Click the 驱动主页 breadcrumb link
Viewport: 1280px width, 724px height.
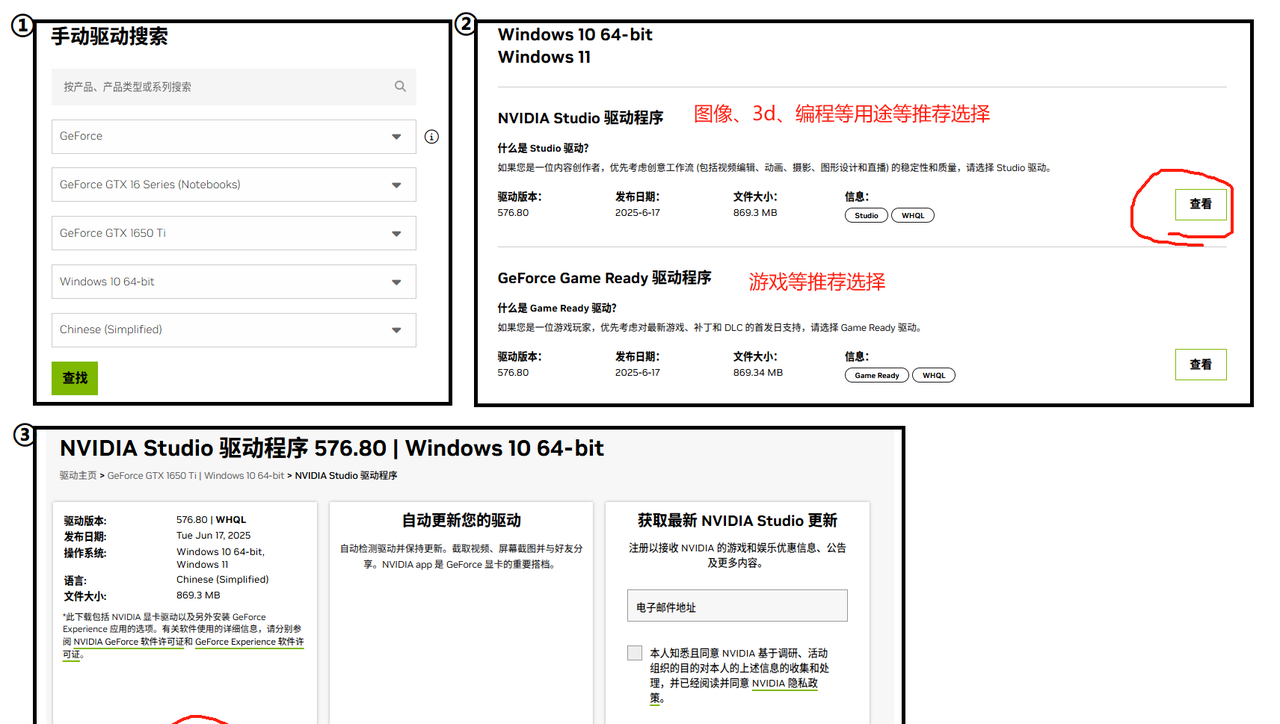[x=77, y=475]
